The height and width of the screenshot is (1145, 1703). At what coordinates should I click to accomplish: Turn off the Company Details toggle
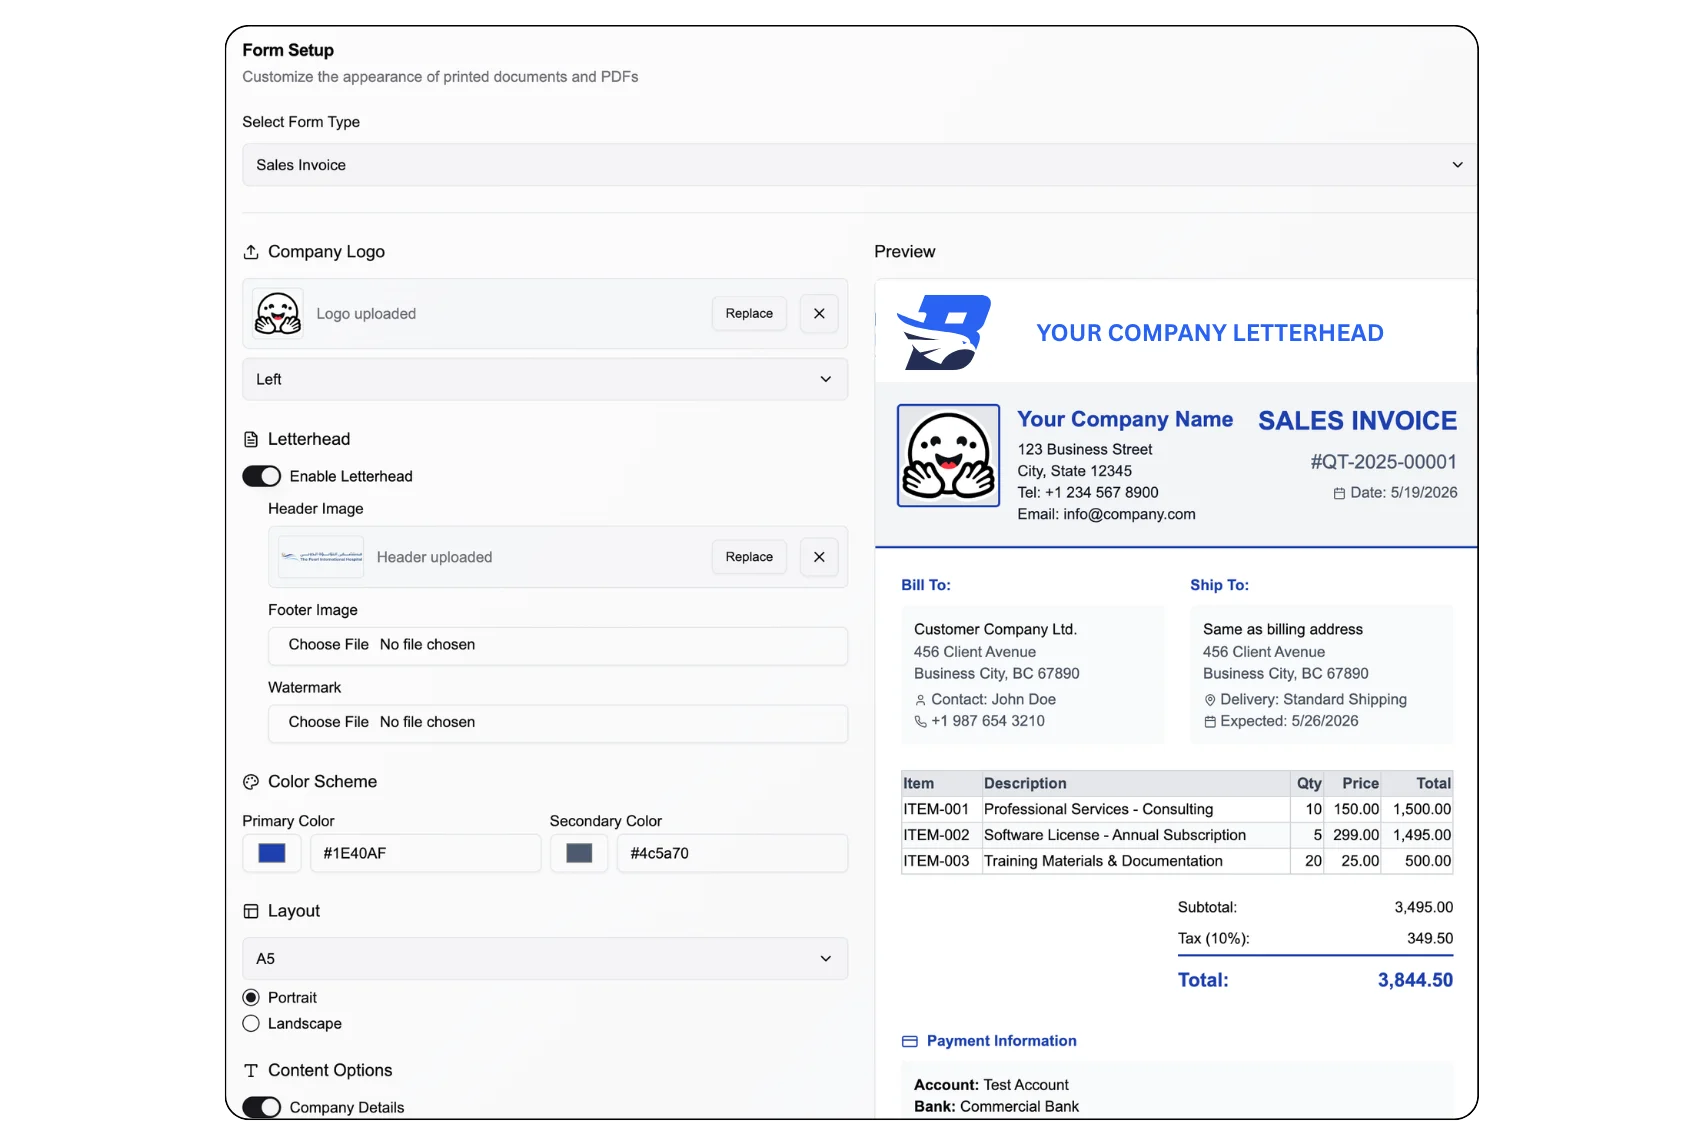pyautogui.click(x=262, y=1107)
